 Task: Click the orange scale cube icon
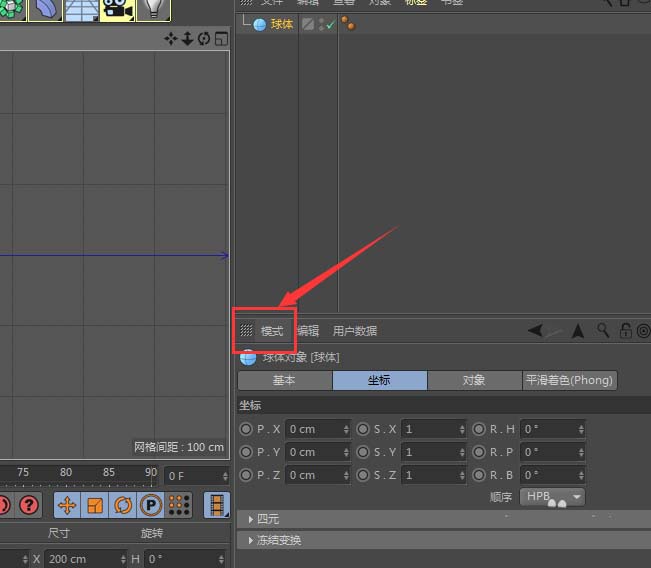coord(95,505)
